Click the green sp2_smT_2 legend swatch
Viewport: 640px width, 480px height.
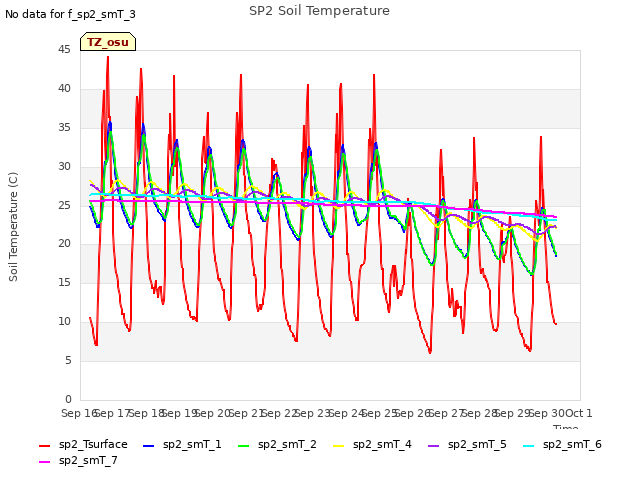(x=244, y=446)
